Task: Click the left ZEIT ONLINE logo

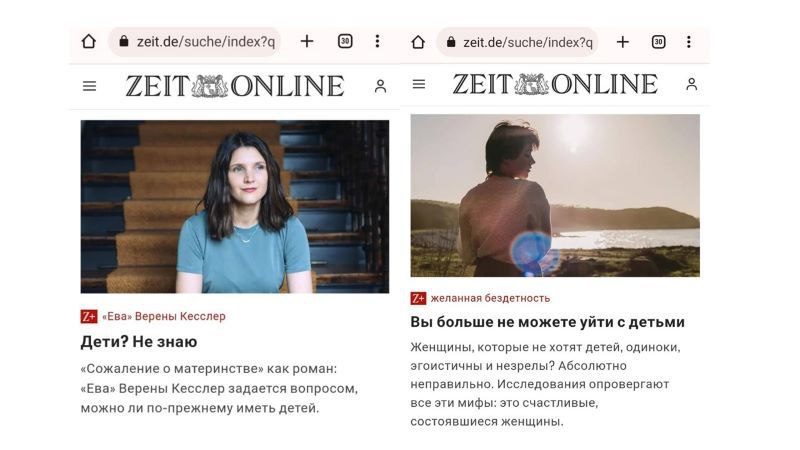Action: pyautogui.click(x=235, y=86)
